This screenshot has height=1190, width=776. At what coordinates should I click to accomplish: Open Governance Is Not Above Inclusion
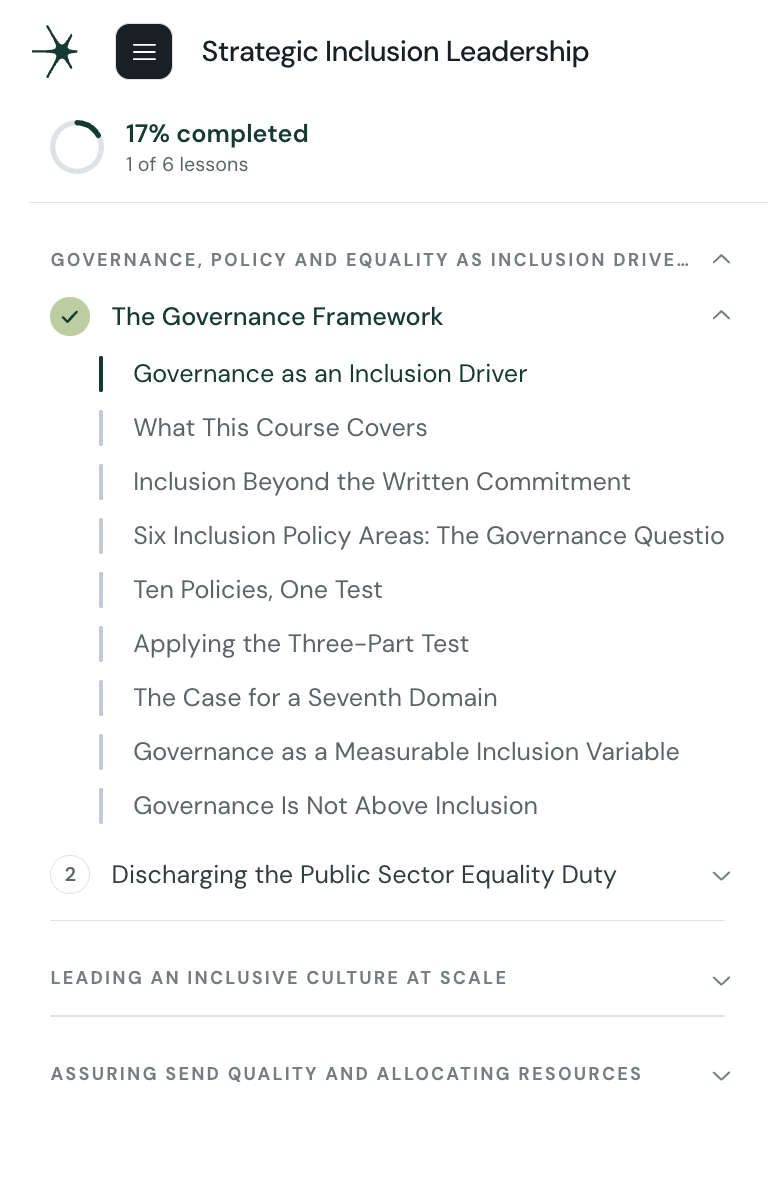[335, 805]
